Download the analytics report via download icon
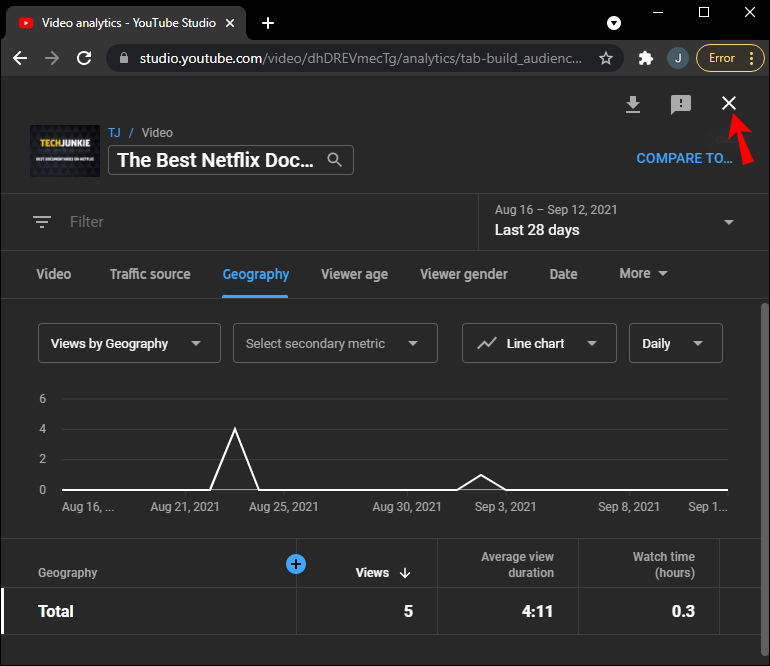 (x=632, y=105)
